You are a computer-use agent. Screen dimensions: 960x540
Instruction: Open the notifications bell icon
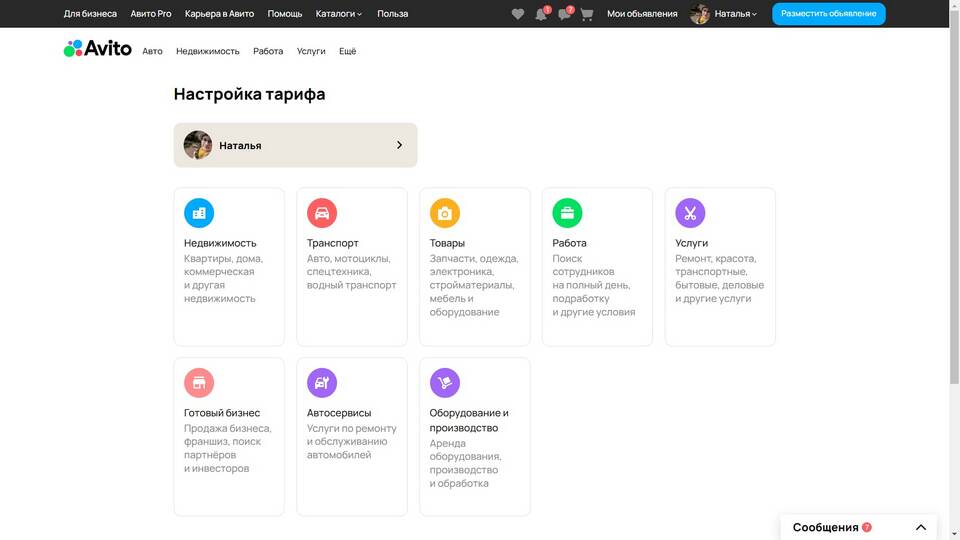click(541, 14)
